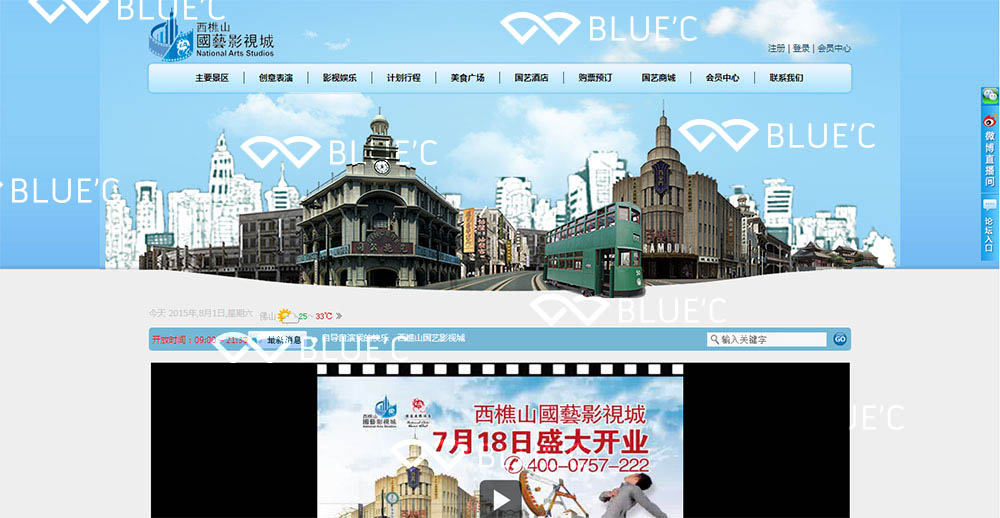
Task: Open the Weibo 微博直播间 sidebar icon
Action: pyautogui.click(x=989, y=150)
